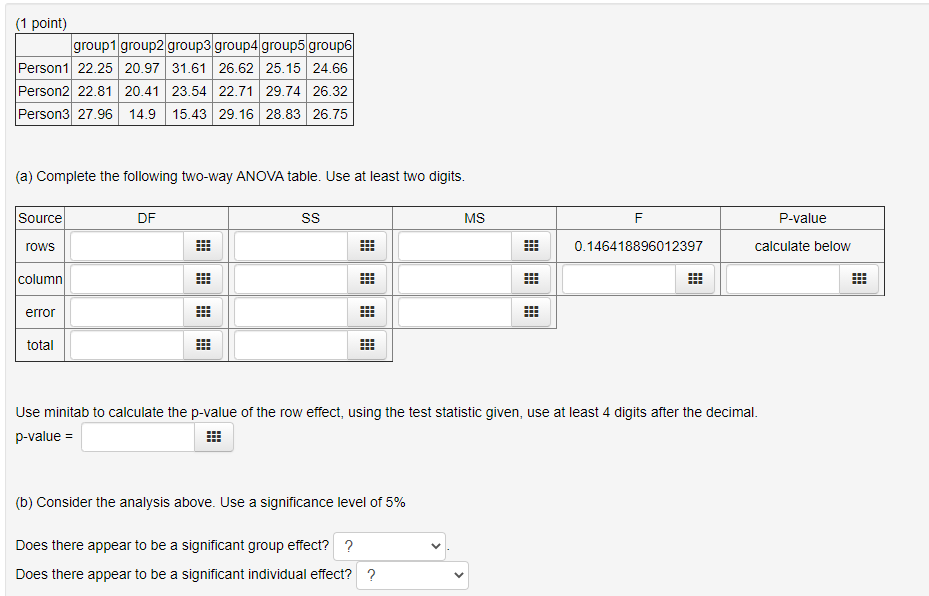The width and height of the screenshot is (929, 596).
Task: Open the equation editor beside the p-value field
Action: (x=214, y=437)
